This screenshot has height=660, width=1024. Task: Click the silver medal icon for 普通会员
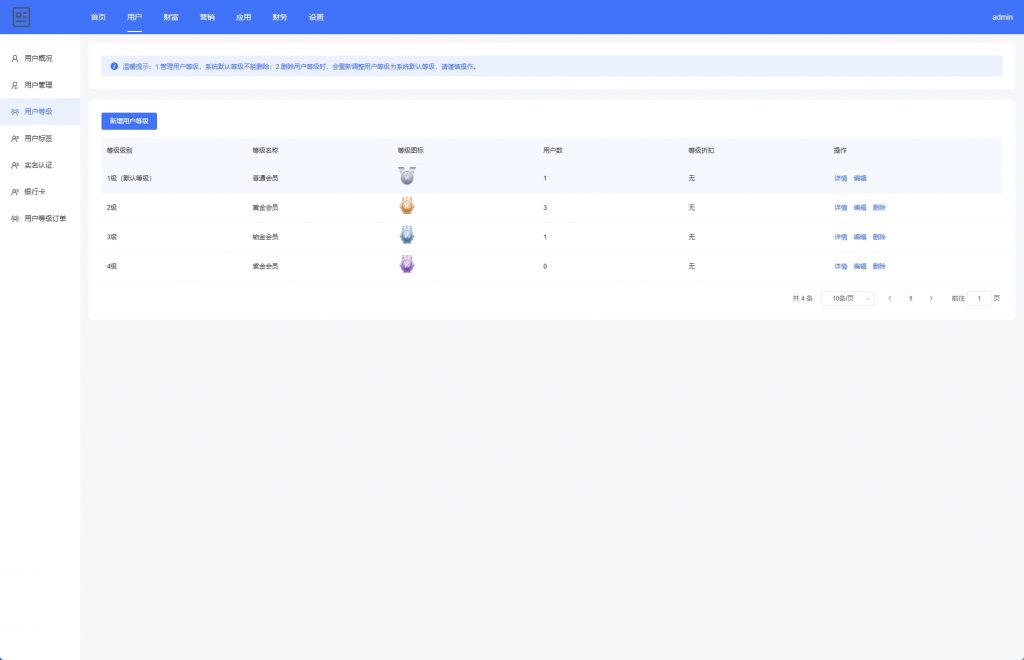[x=407, y=177]
